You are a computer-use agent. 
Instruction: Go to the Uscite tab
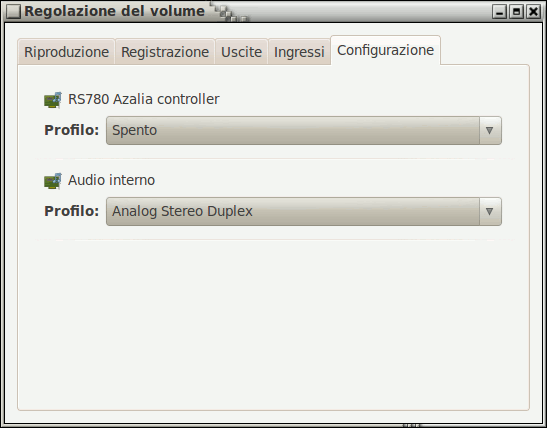tap(241, 52)
